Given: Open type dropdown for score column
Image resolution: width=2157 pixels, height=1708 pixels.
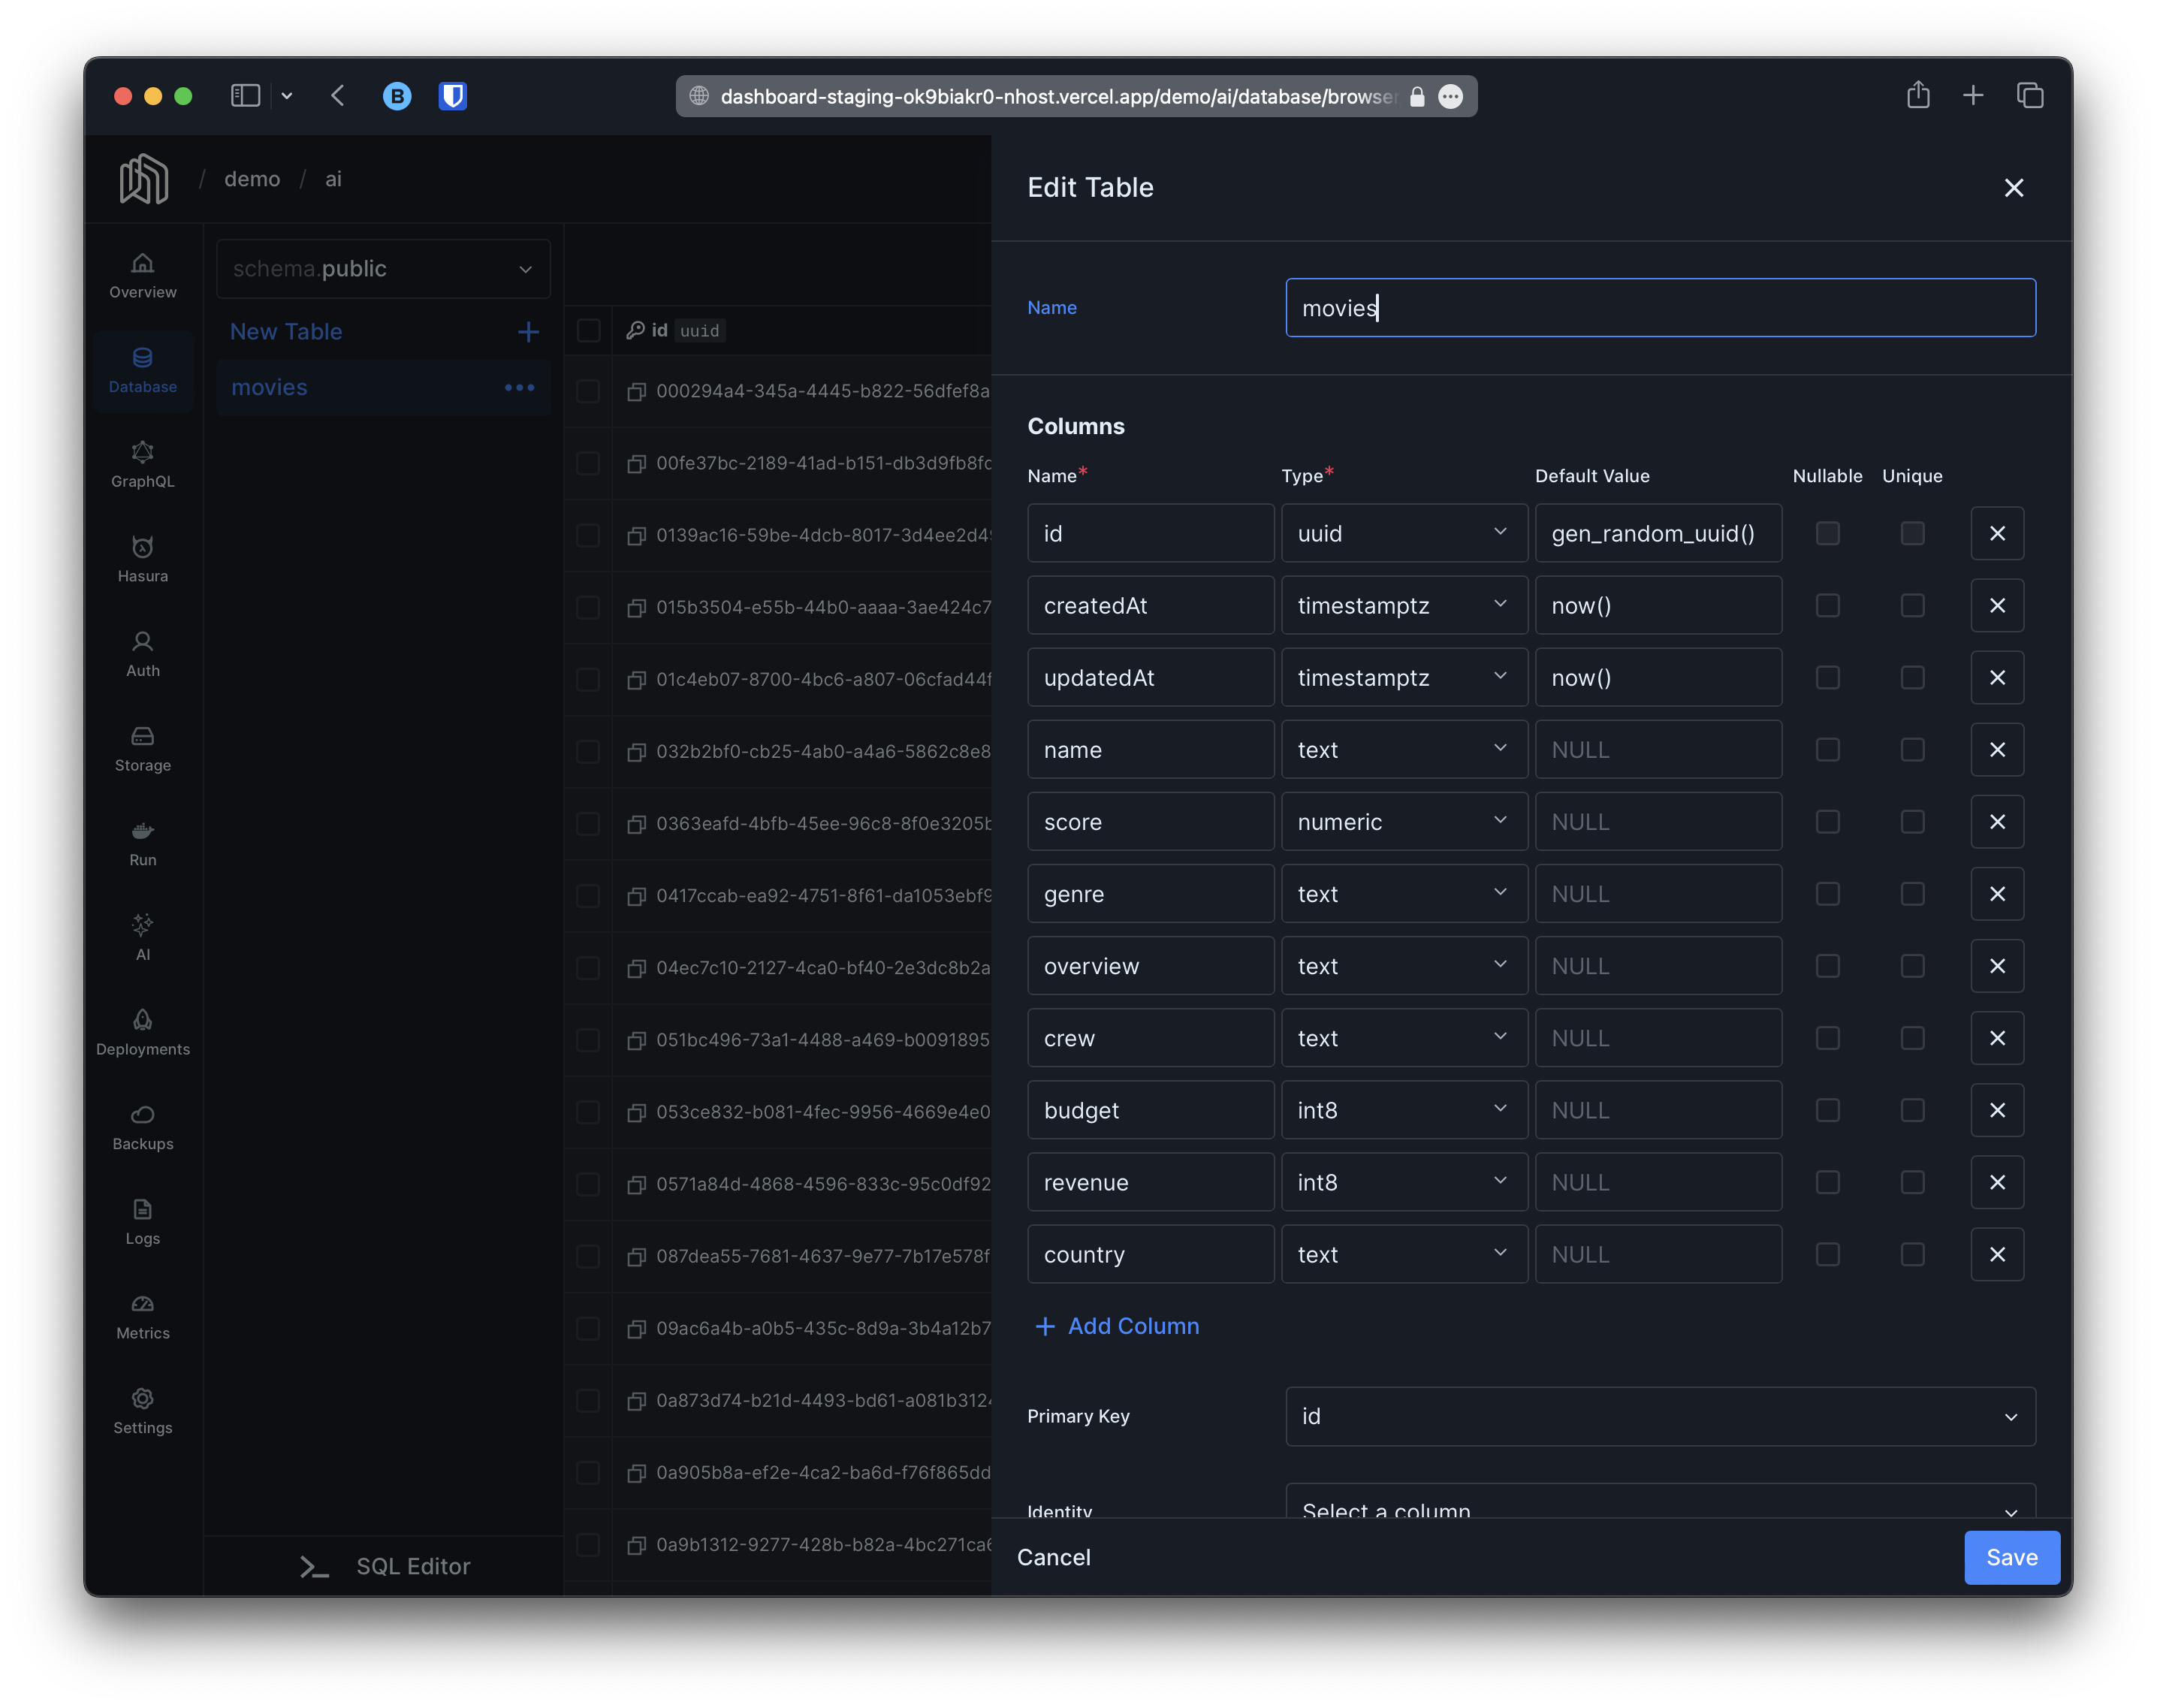Looking at the screenshot, I should (x=1403, y=822).
